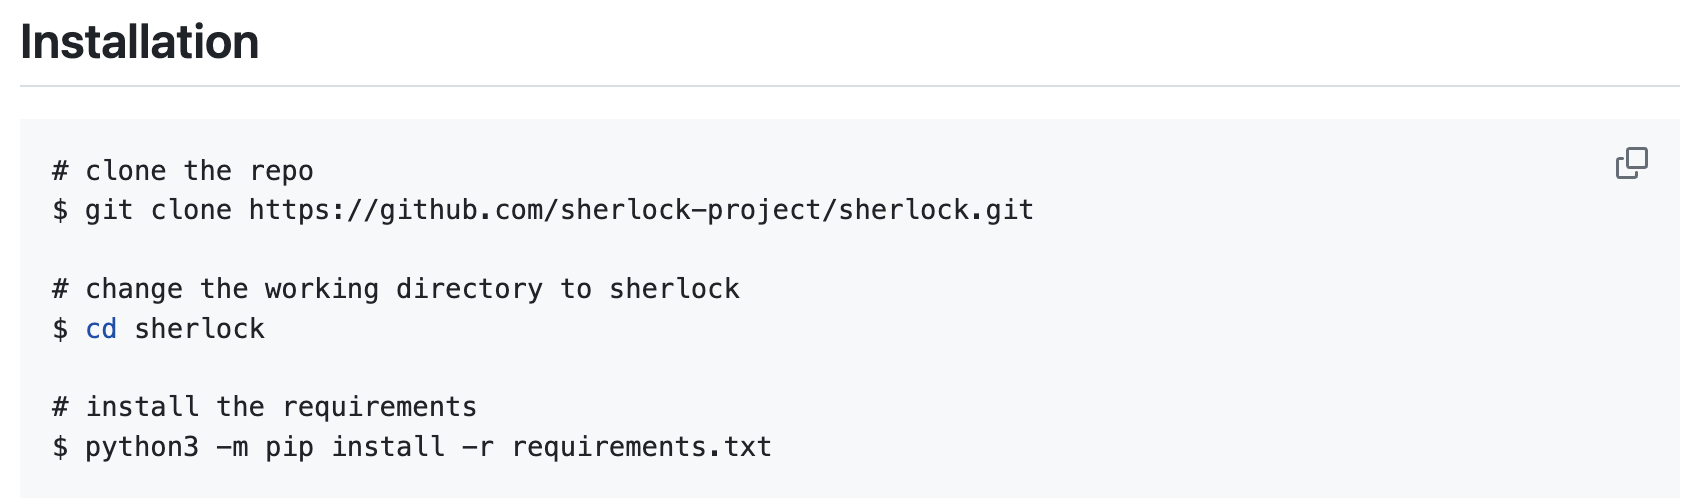Click the dollar prompt before cd
The width and height of the screenshot is (1696, 502).
60,328
